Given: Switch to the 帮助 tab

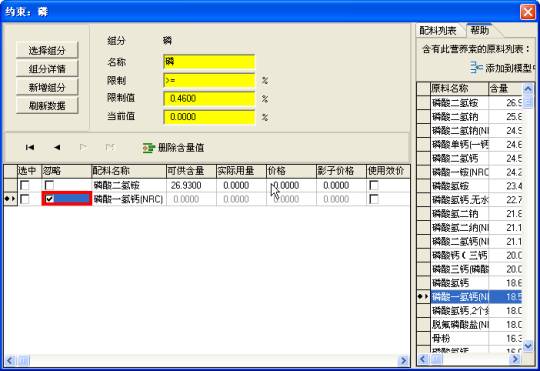Looking at the screenshot, I should click(479, 31).
